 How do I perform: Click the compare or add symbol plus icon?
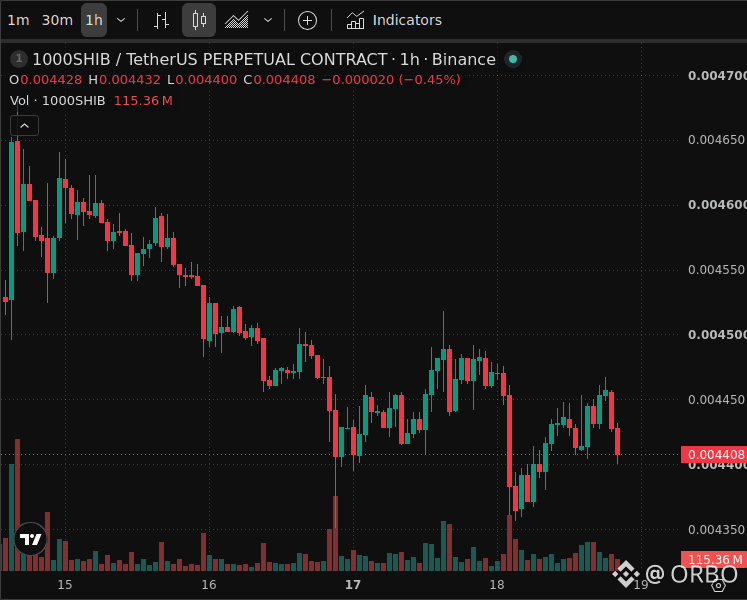tap(307, 20)
